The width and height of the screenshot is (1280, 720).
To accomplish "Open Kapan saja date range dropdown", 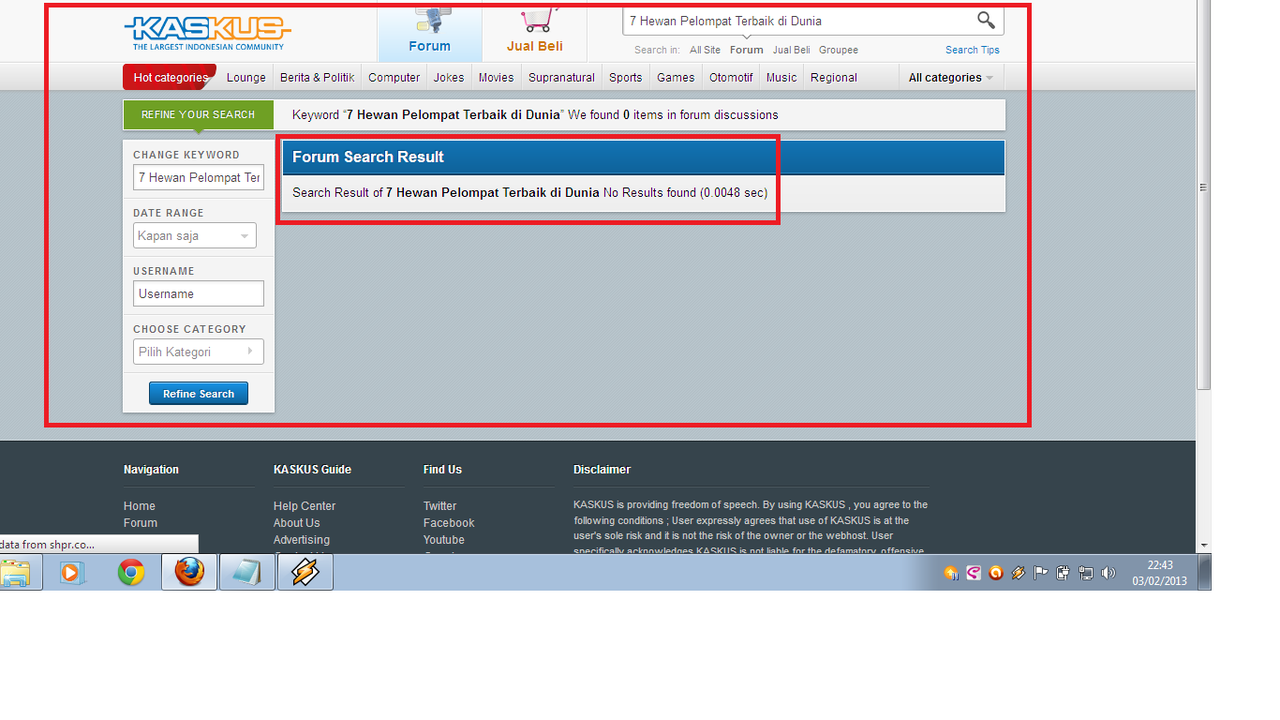I will (195, 236).
